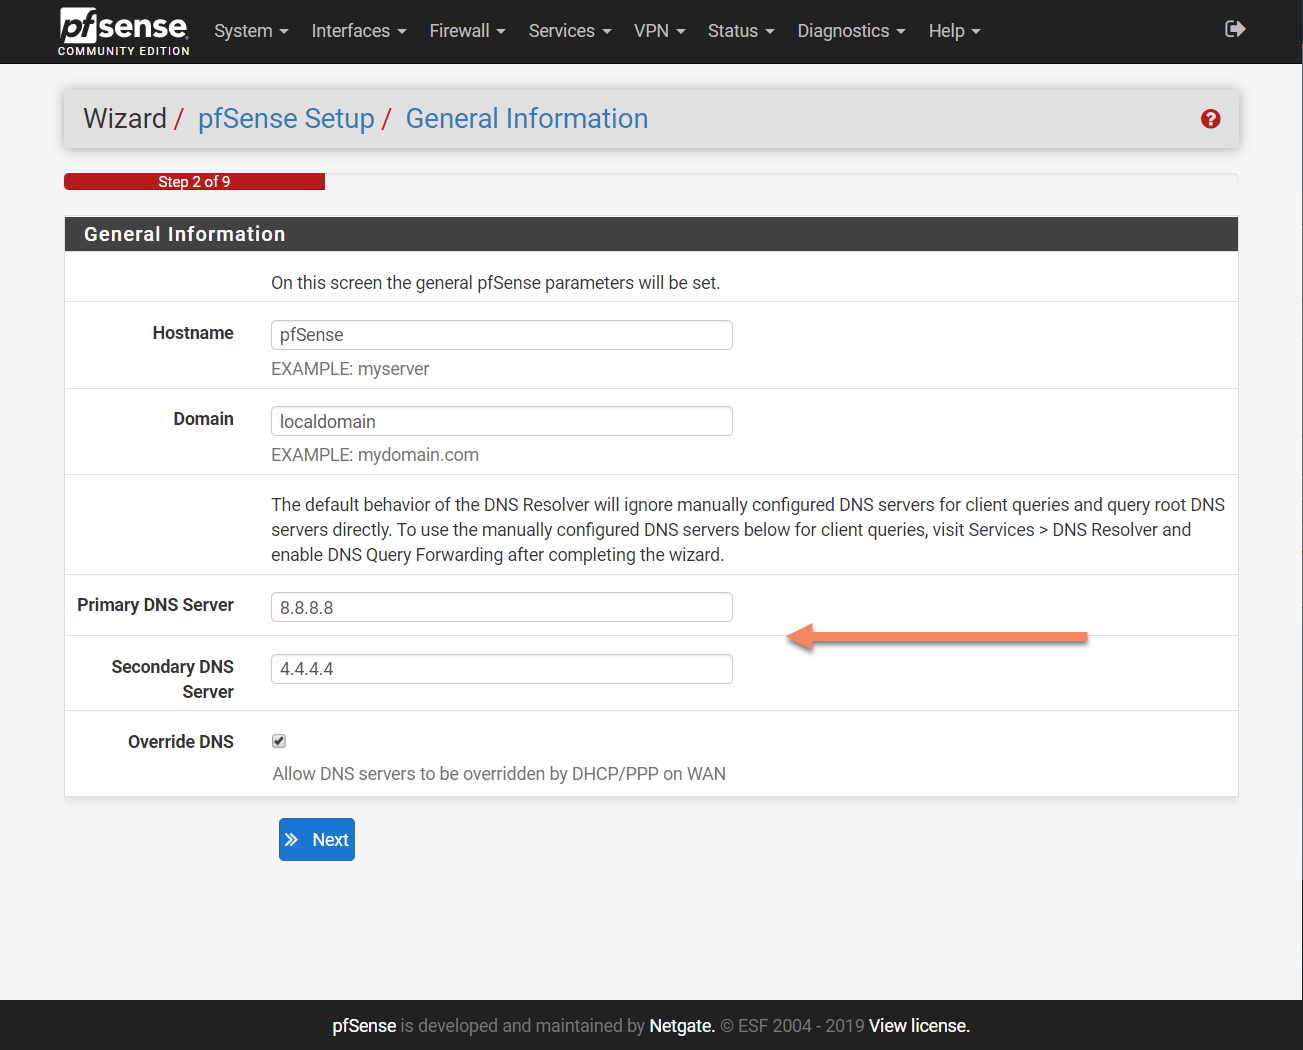Click the Wizard breadcrumb text

tap(125, 118)
